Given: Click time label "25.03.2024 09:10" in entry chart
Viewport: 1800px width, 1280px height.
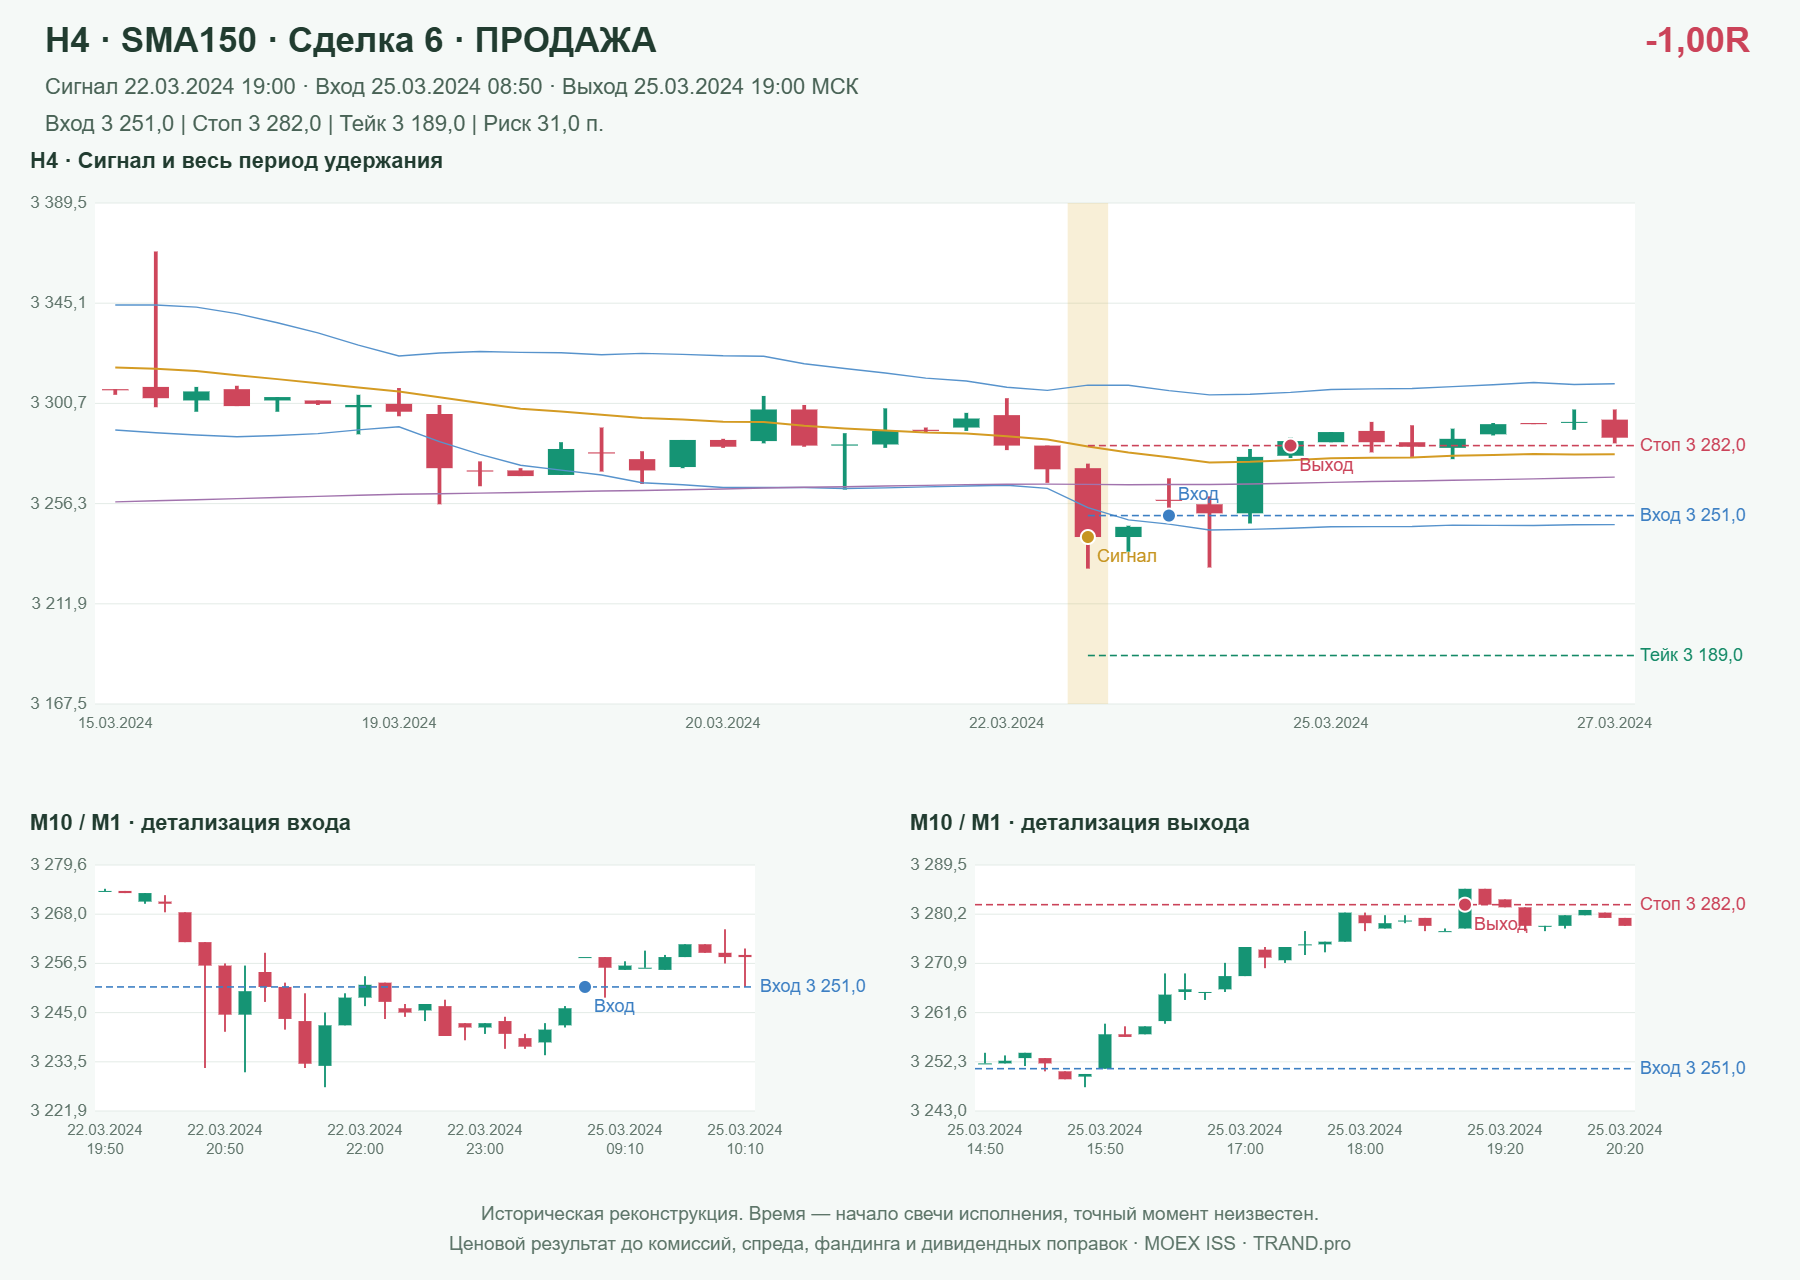Looking at the screenshot, I should click(x=625, y=1139).
